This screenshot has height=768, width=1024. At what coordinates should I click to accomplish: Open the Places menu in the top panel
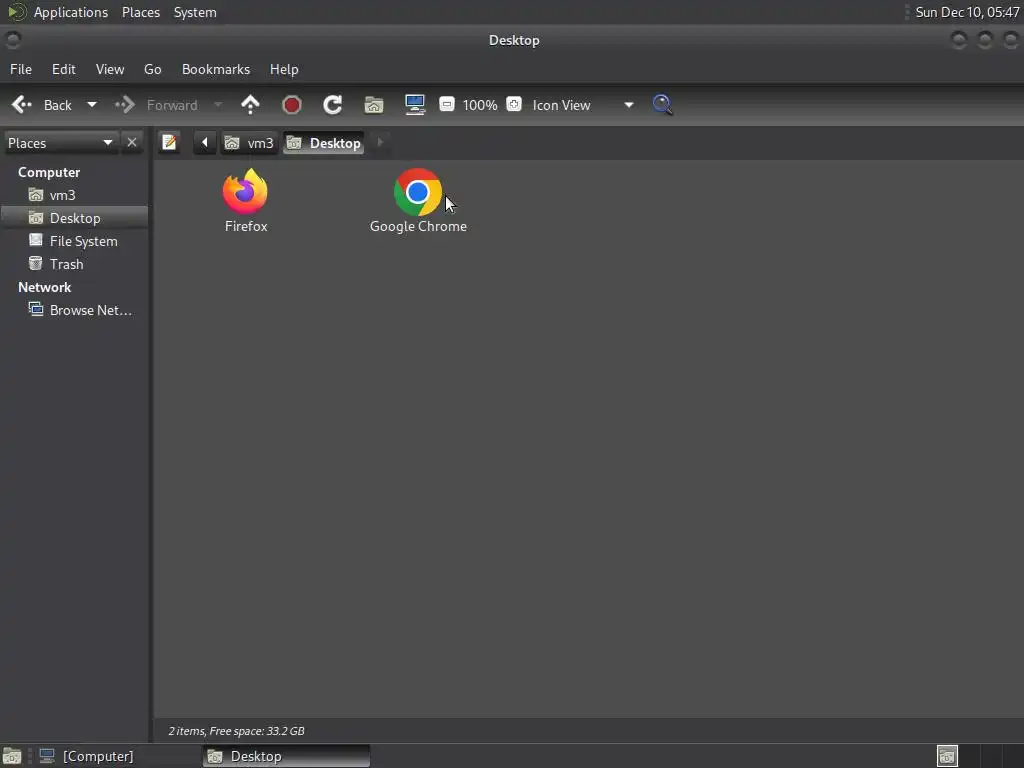140,12
